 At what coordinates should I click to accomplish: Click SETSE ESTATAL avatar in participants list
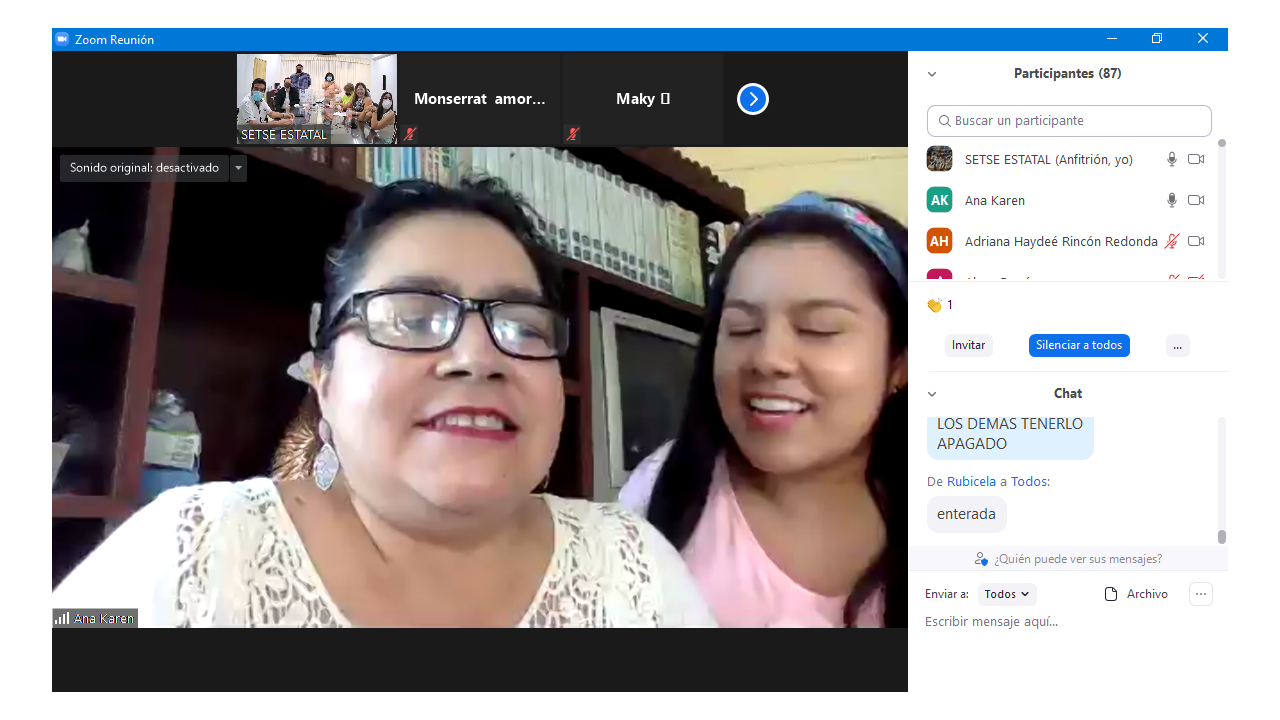coord(939,159)
